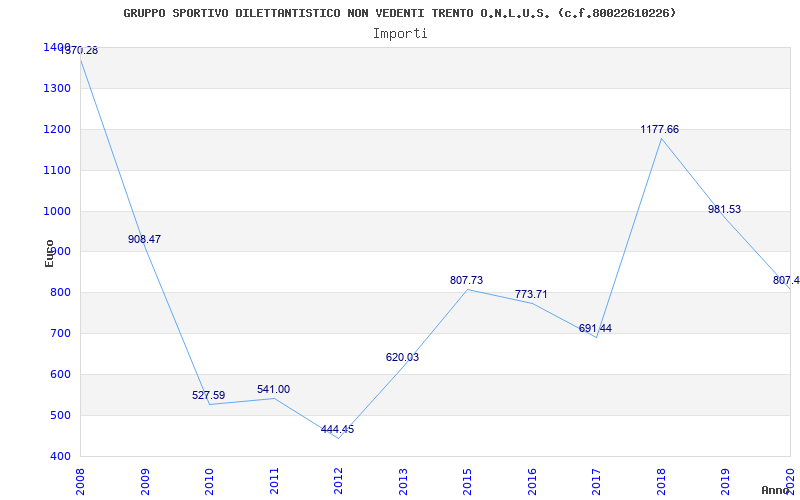The height and width of the screenshot is (500, 800).
Task: Select the 1200 y-axis tick label
Action: tap(57, 129)
